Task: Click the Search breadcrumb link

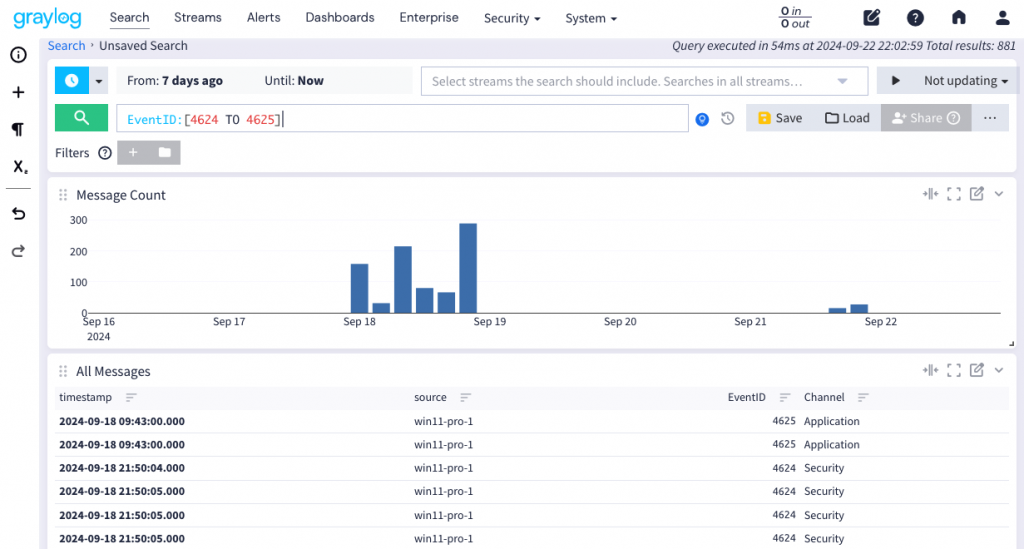Action: coord(67,46)
